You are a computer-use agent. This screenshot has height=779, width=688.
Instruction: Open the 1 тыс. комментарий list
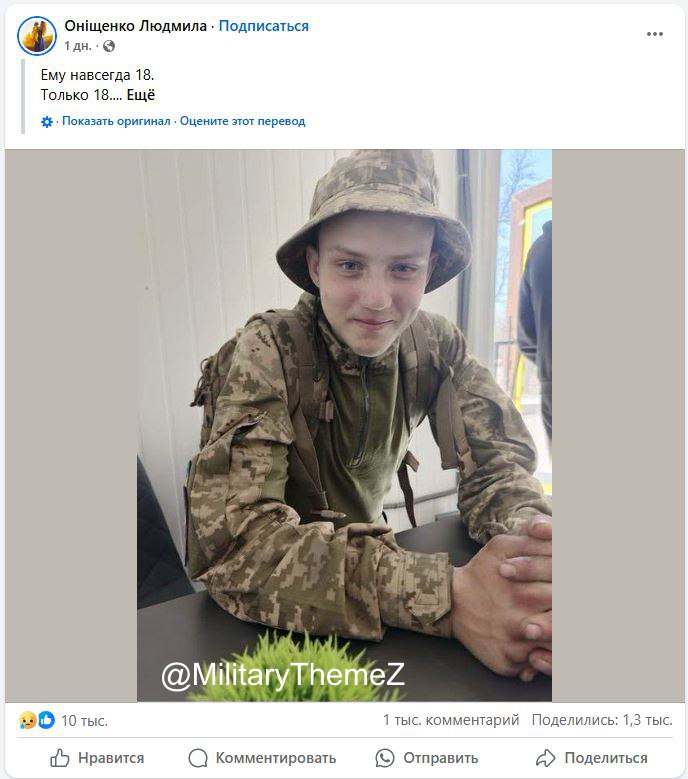point(451,720)
